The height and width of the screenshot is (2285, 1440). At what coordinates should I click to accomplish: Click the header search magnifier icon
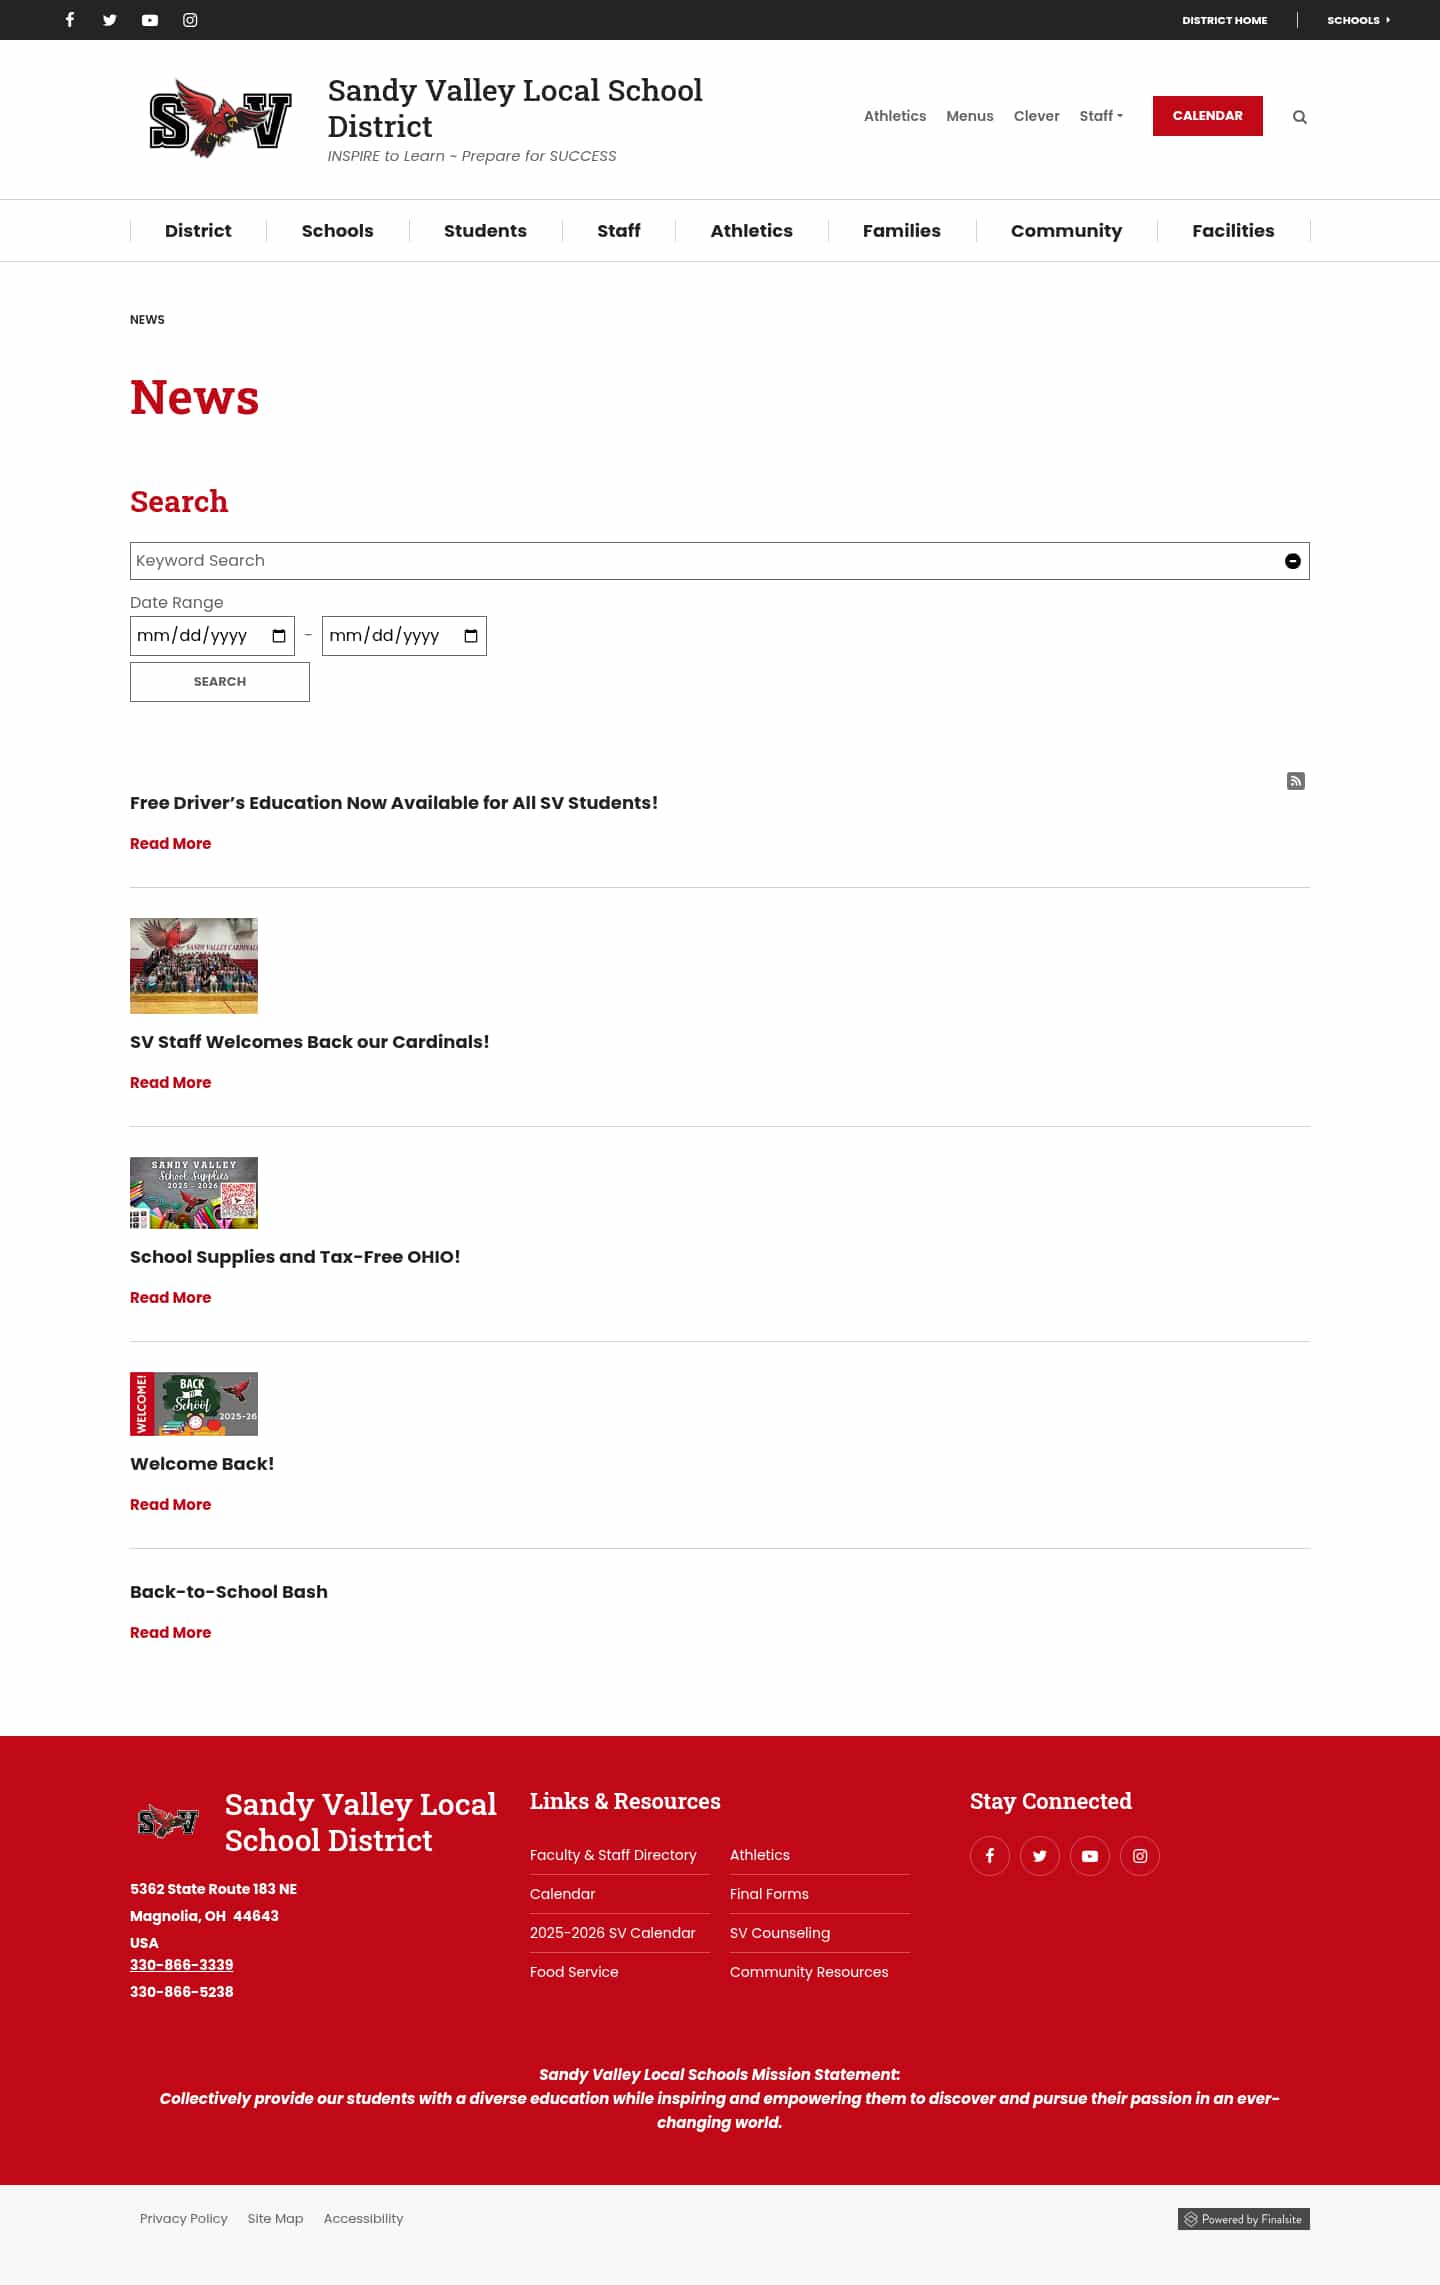coord(1300,117)
